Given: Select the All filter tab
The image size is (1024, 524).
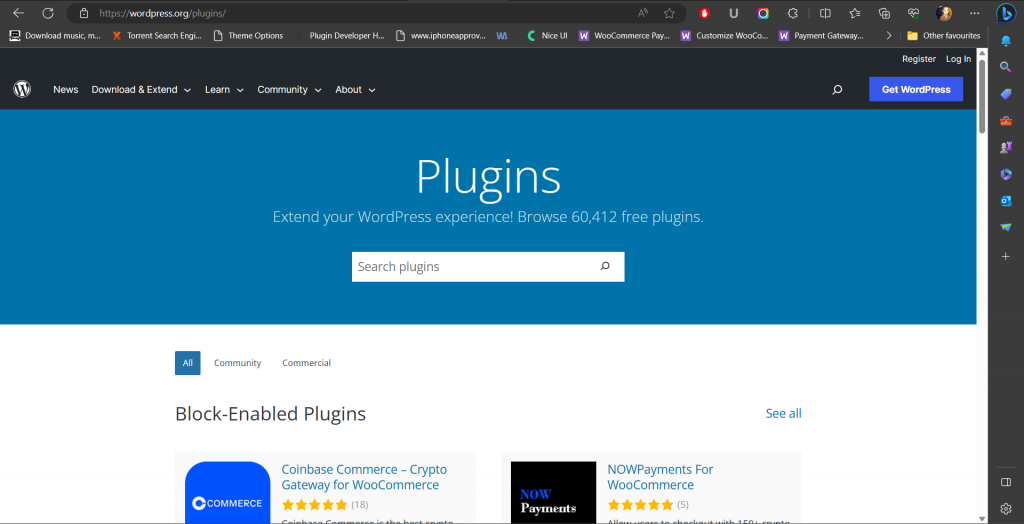Looking at the screenshot, I should click(x=187, y=363).
